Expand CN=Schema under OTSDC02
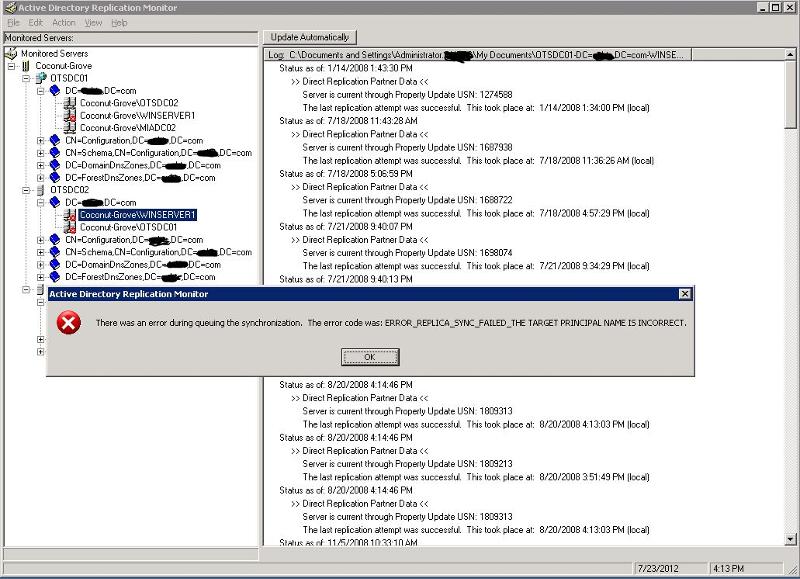 click(41, 252)
